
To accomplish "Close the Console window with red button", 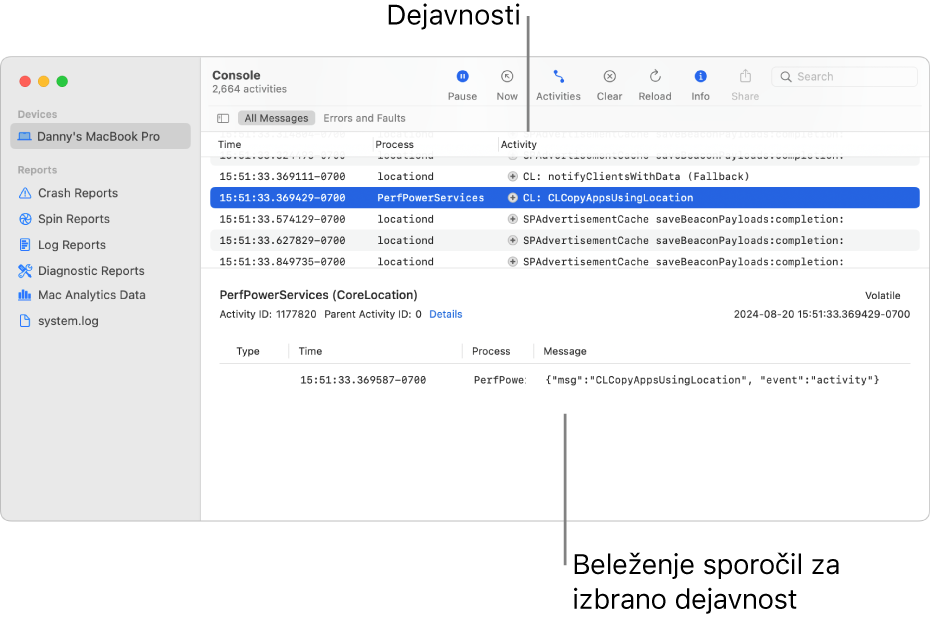I will coord(25,81).
